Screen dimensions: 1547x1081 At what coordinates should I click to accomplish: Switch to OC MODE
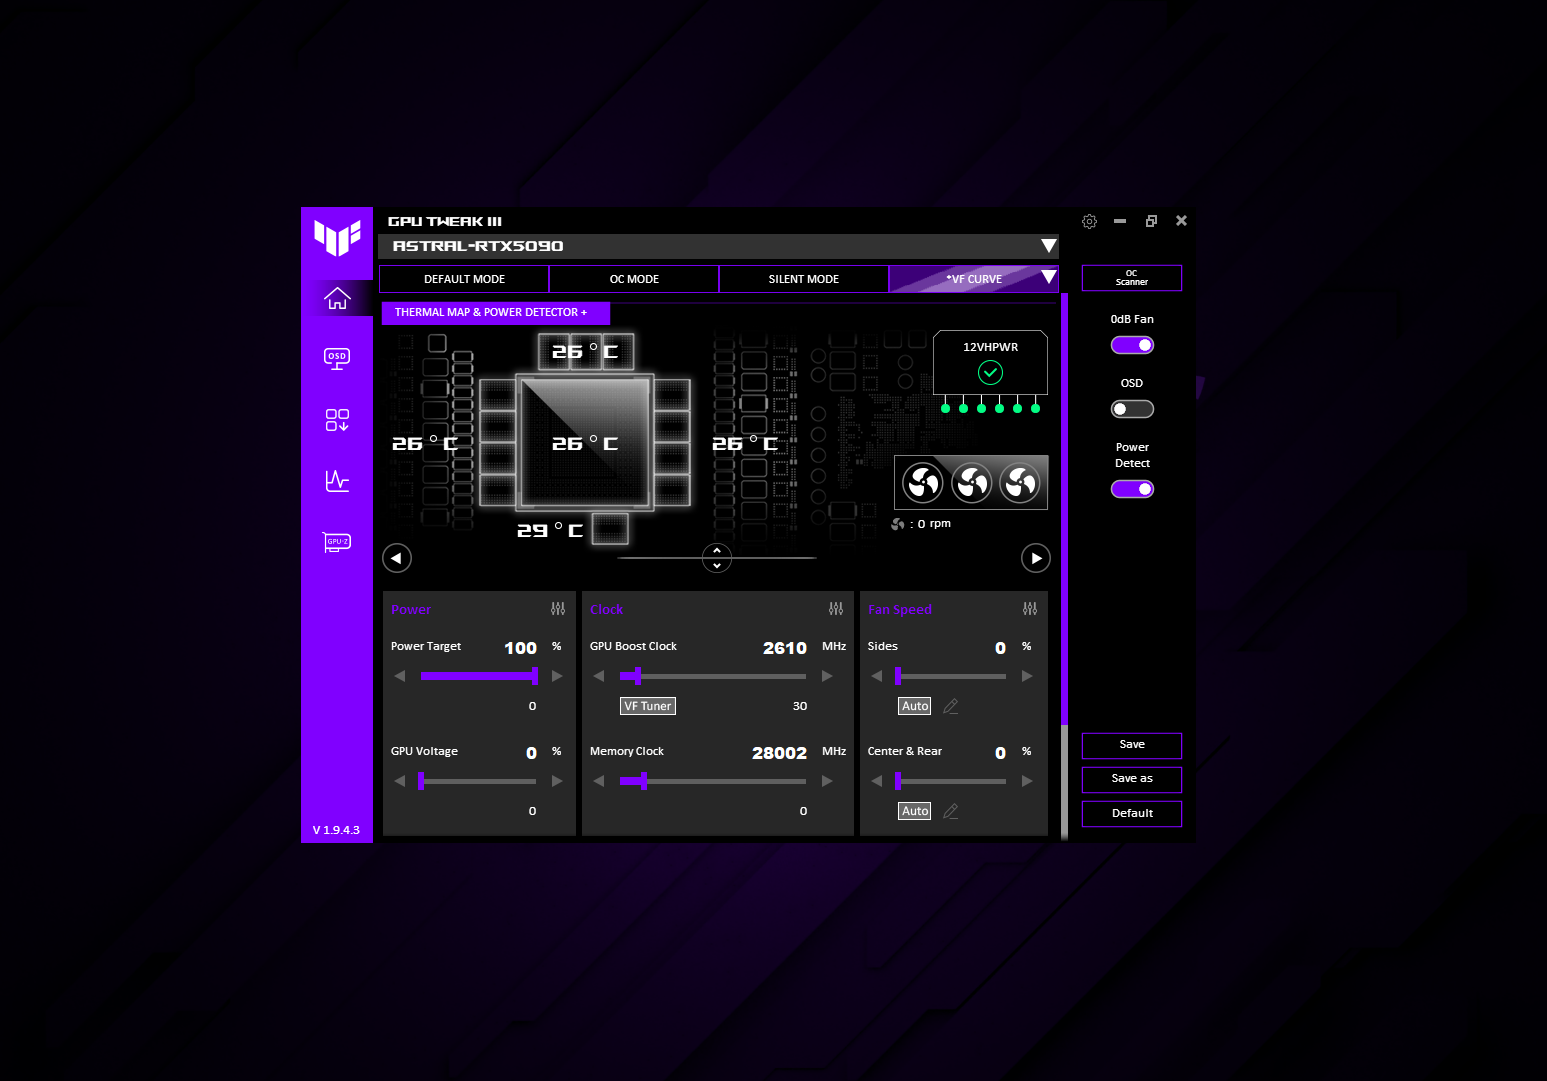(x=634, y=279)
